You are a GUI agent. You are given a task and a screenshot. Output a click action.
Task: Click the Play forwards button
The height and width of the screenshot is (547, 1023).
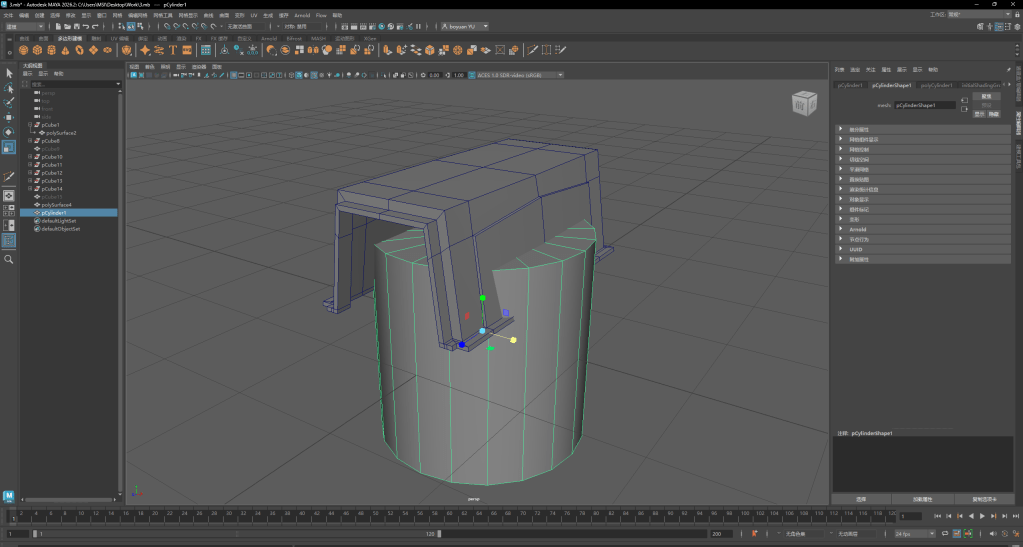pyautogui.click(x=982, y=516)
